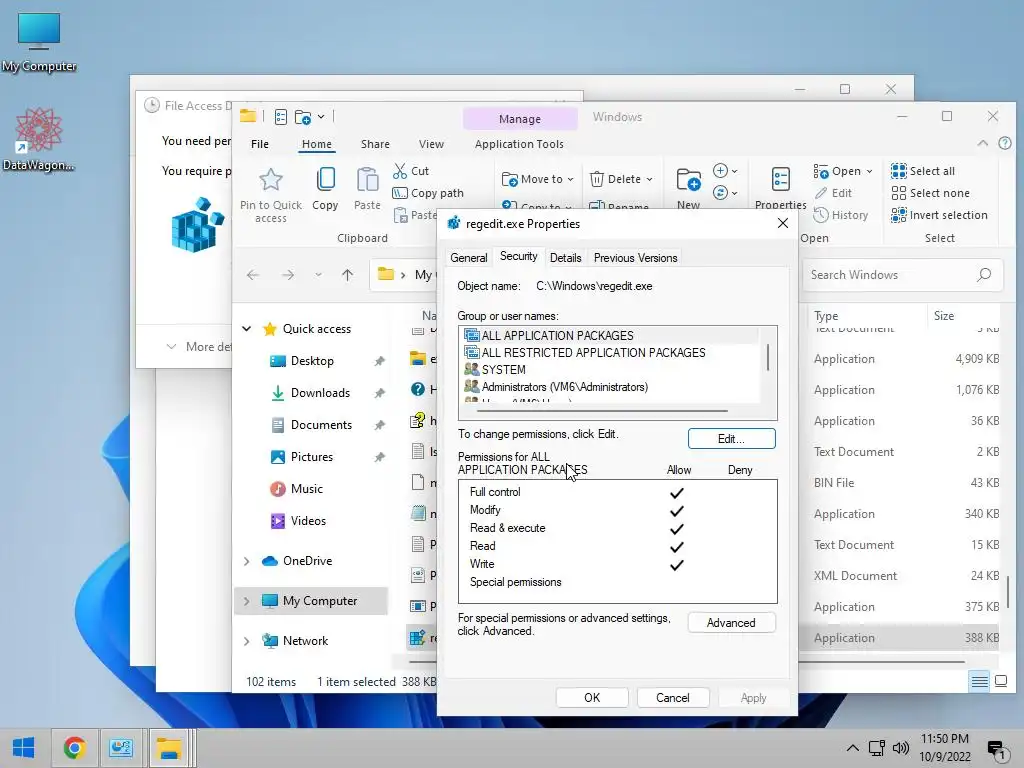
Task: Open the File menu tab
Action: tap(260, 144)
